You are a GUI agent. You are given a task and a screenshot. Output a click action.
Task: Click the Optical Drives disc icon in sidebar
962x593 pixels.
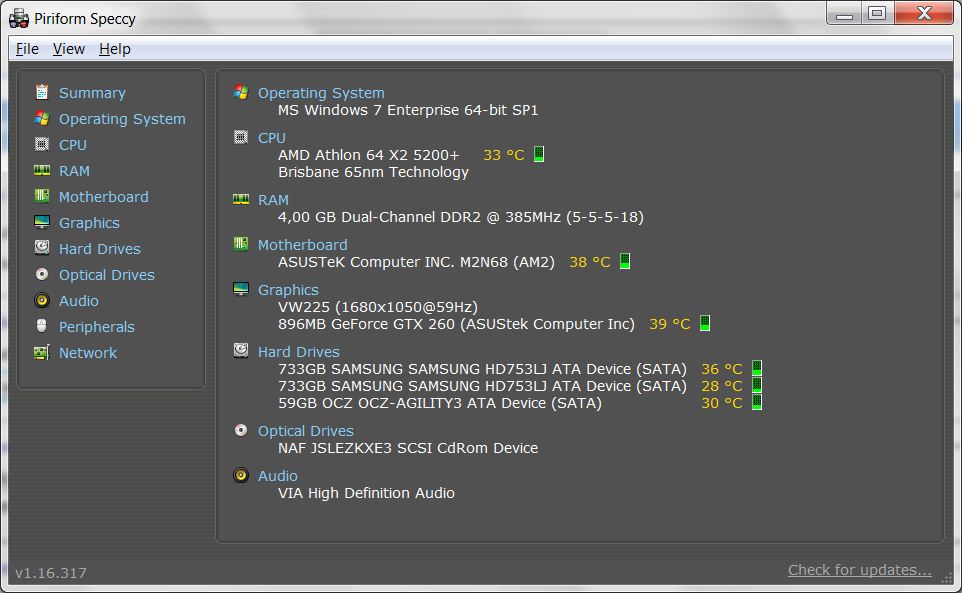[42, 274]
